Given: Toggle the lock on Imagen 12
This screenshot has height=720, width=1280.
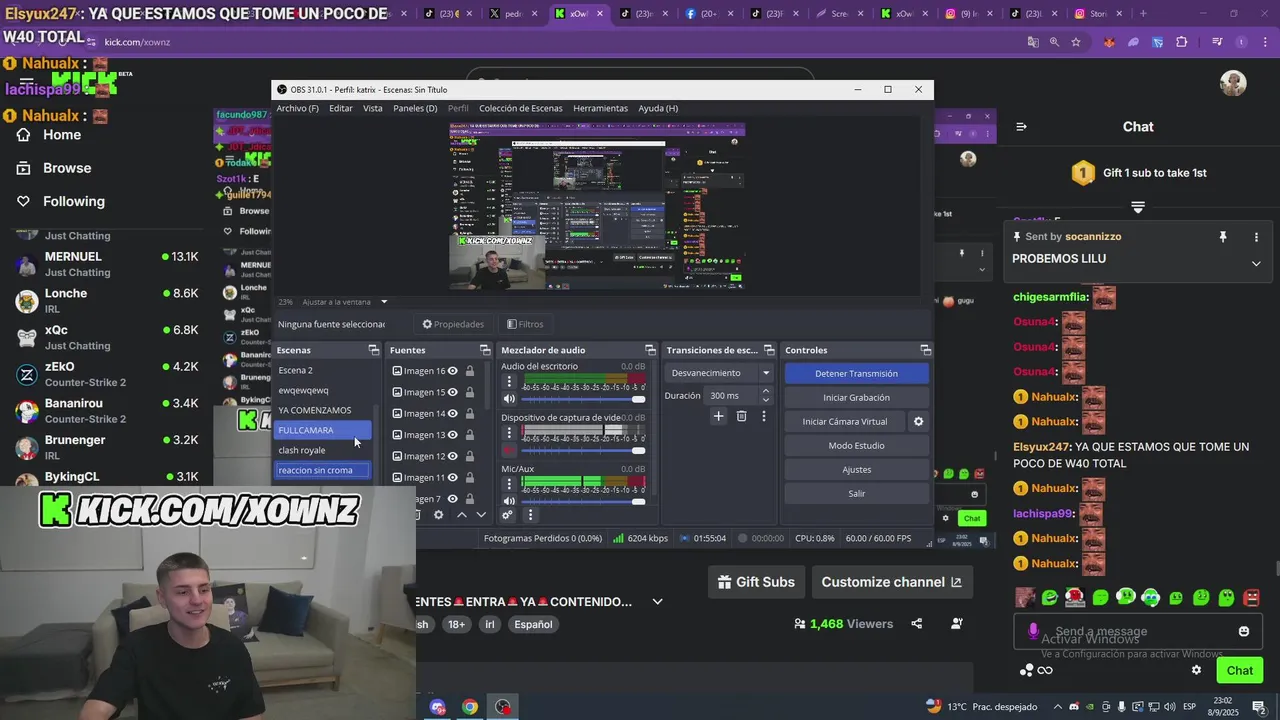Looking at the screenshot, I should pos(469,456).
